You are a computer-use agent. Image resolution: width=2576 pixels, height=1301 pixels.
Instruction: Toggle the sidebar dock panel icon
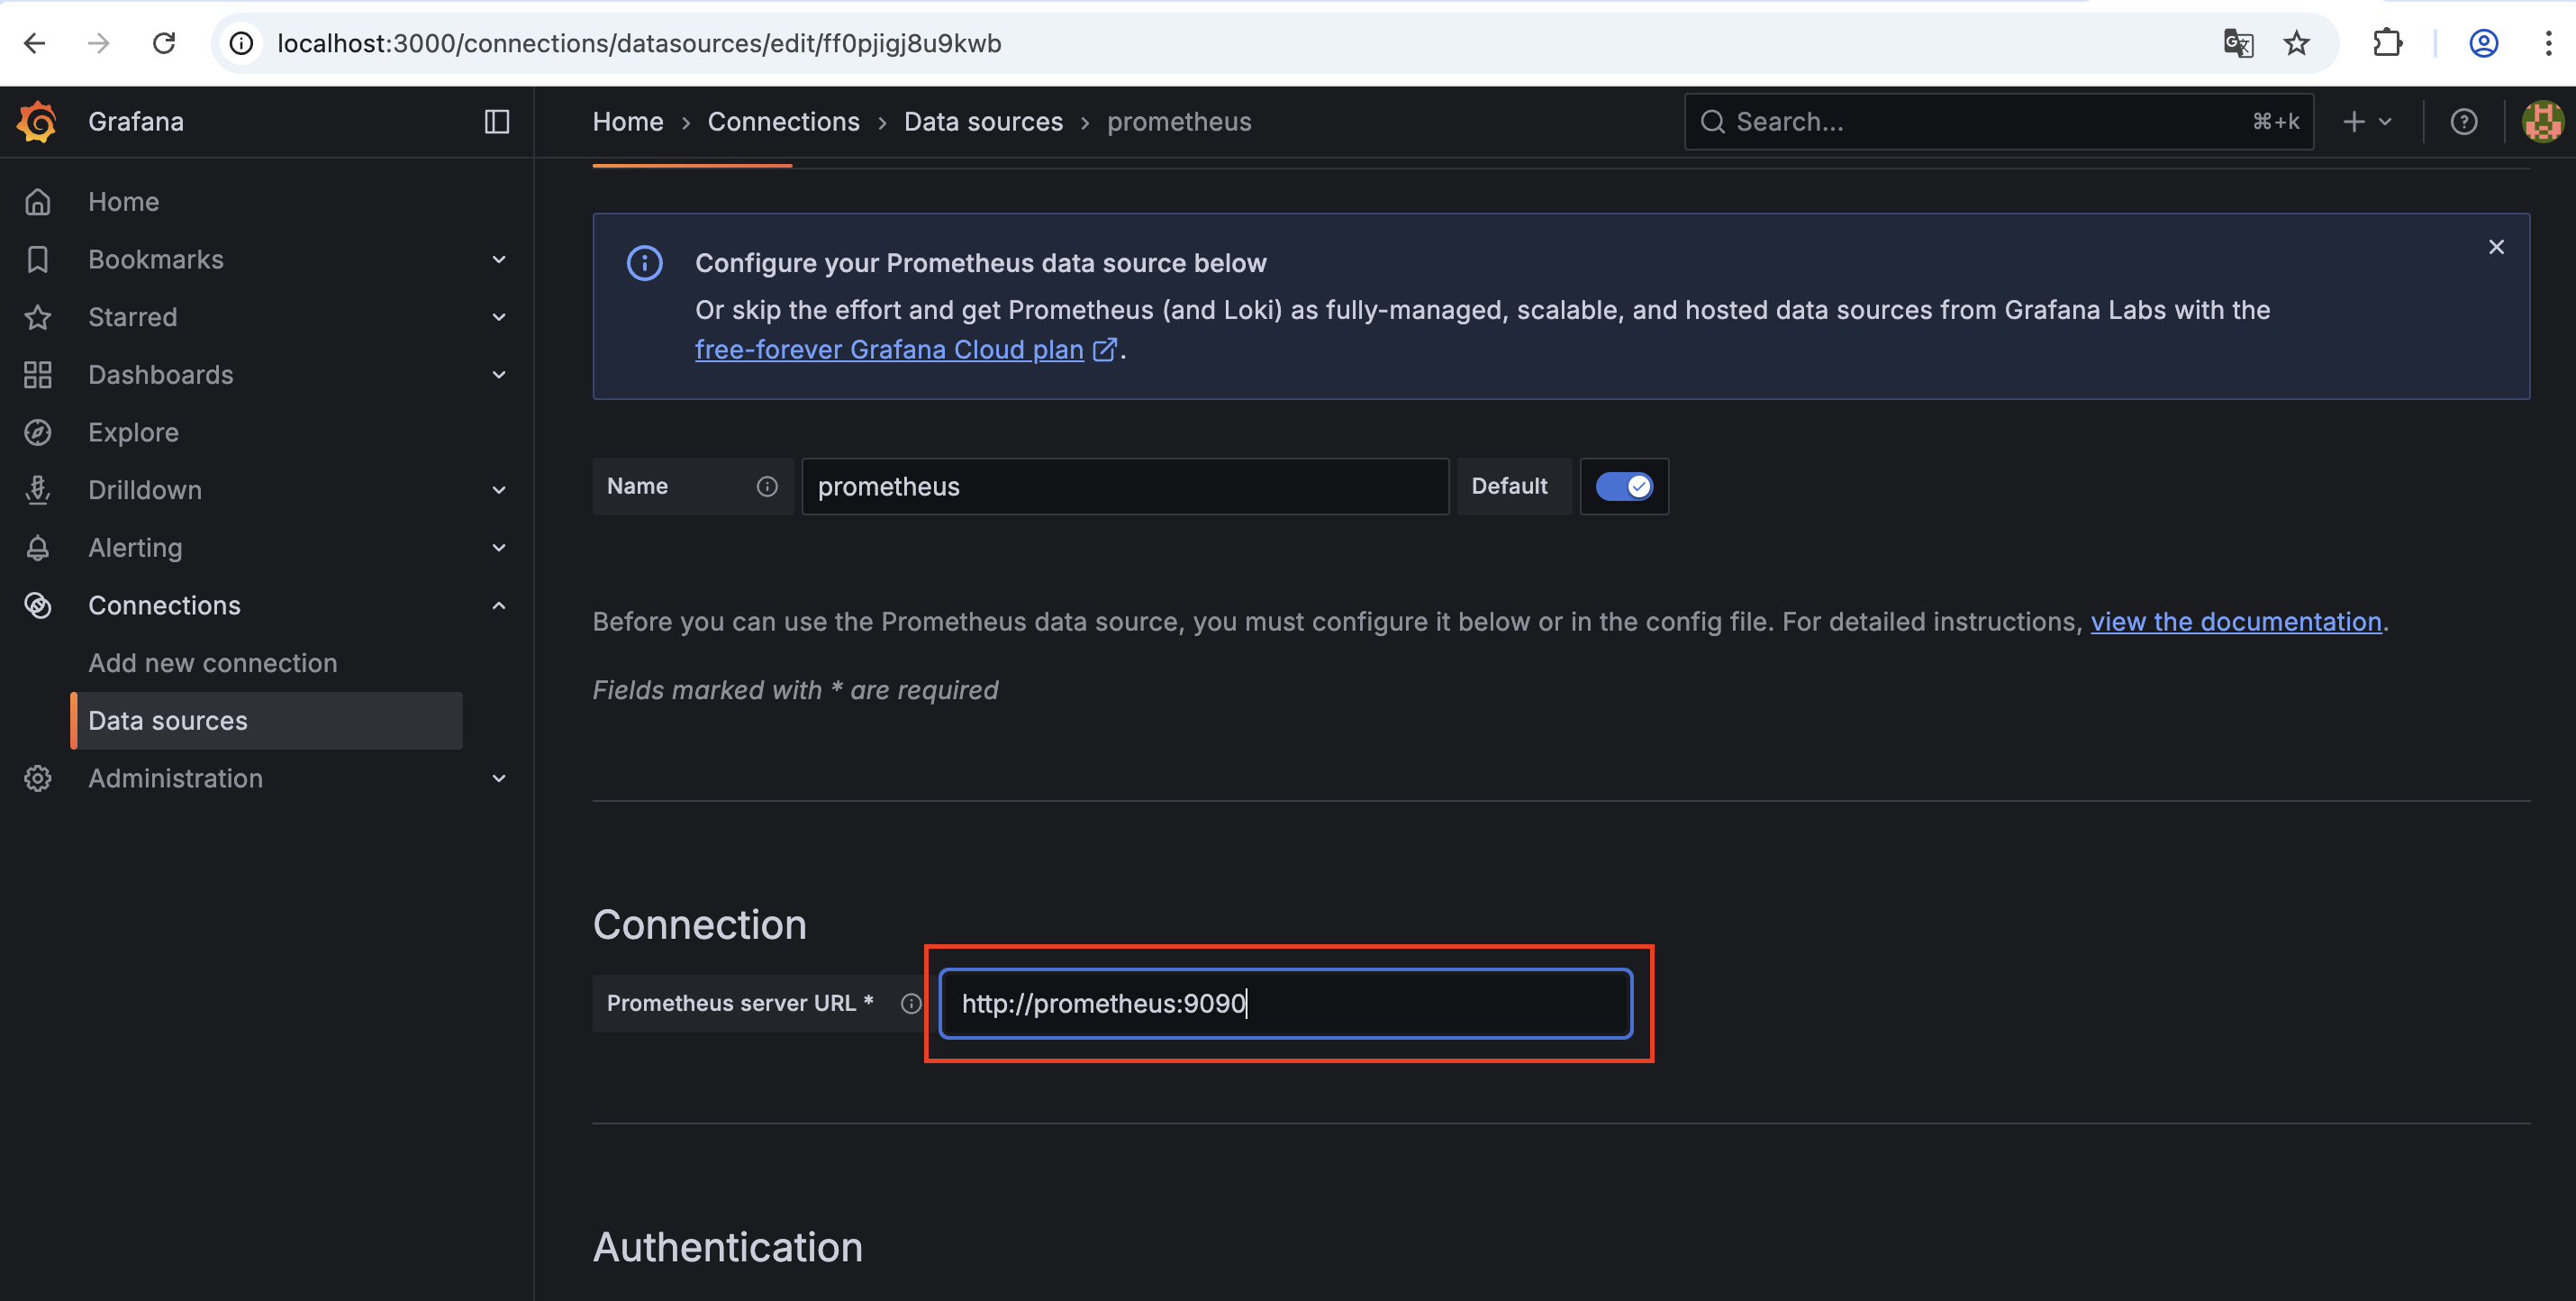tap(497, 122)
